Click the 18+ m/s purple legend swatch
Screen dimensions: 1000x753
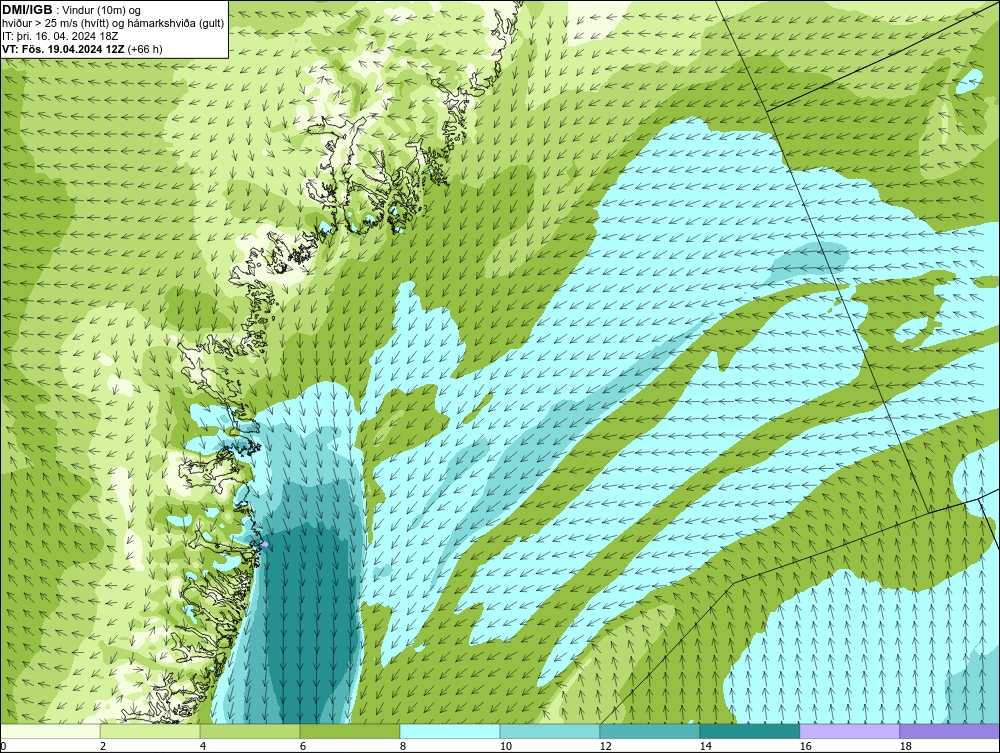950,731
